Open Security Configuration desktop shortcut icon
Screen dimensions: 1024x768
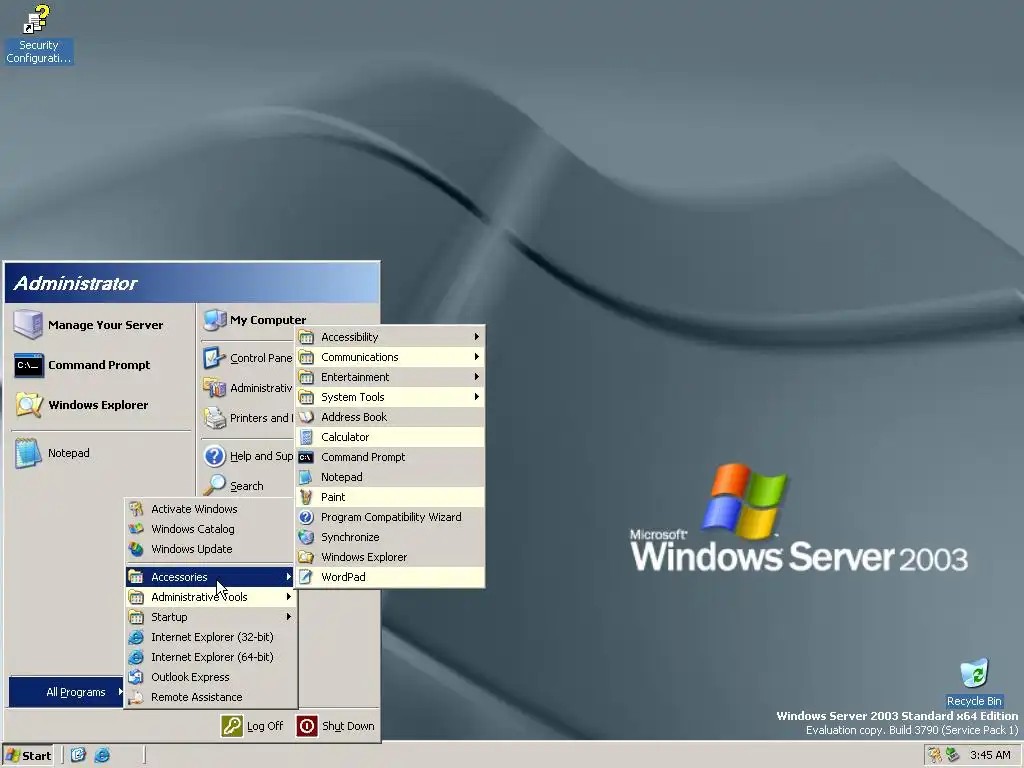(x=38, y=34)
